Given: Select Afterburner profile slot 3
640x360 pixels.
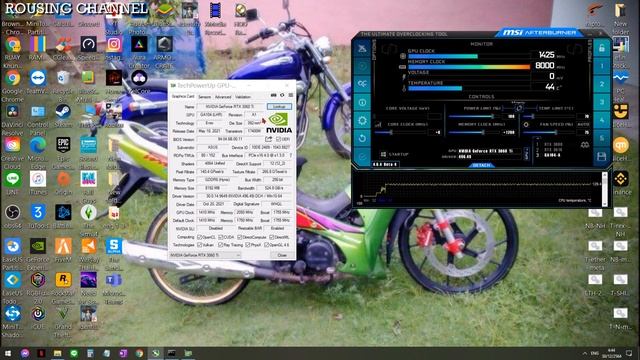Looking at the screenshot, I should [x=602, y=102].
